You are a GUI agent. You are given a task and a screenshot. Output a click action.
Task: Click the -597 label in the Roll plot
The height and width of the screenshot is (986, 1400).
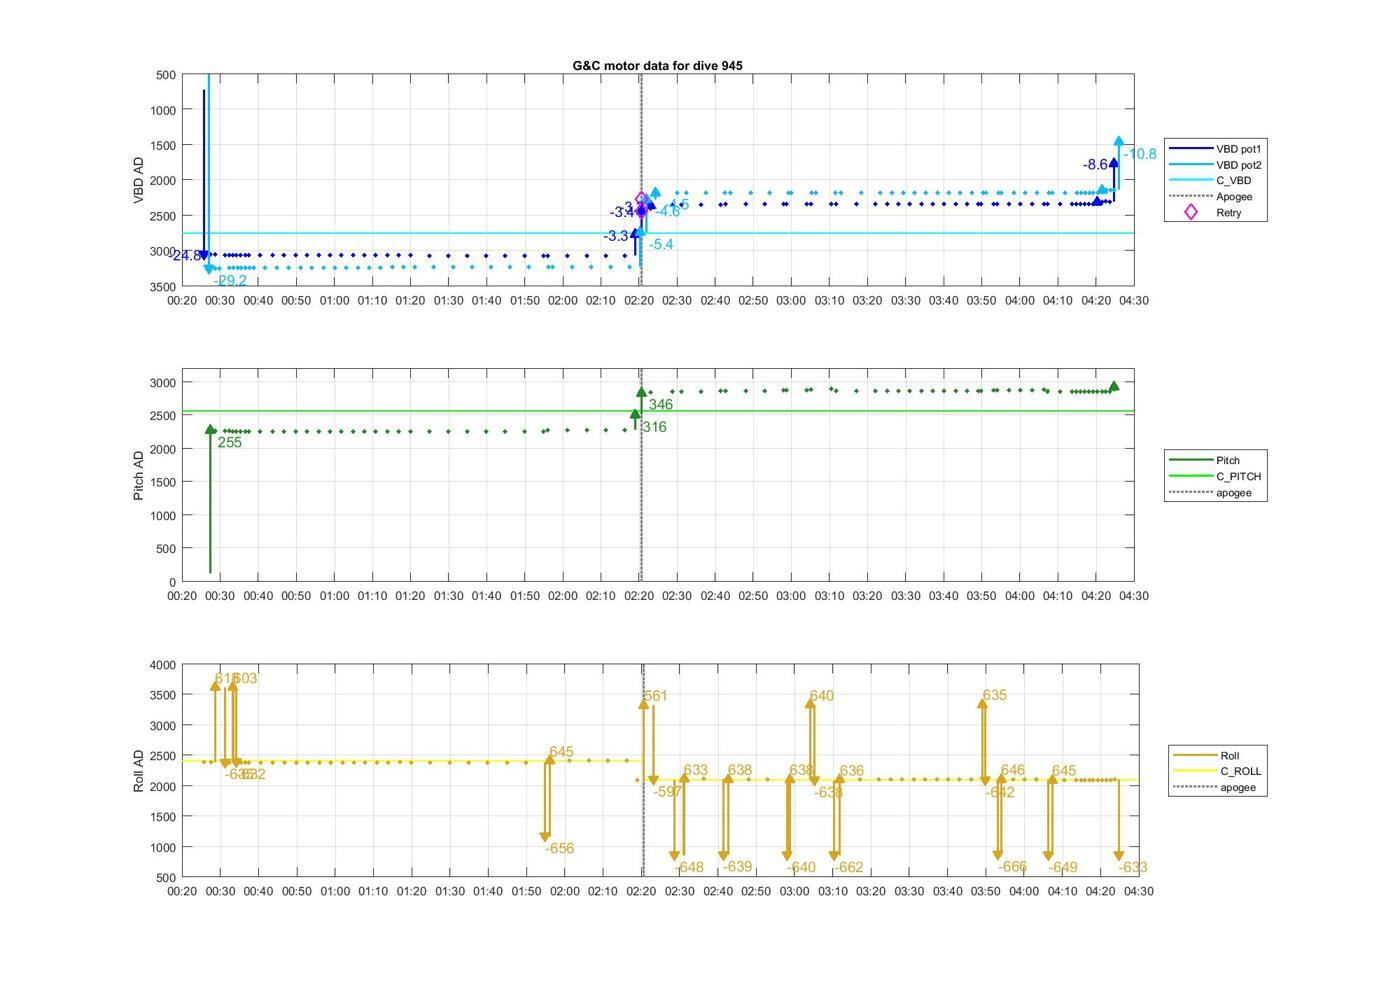tap(667, 792)
